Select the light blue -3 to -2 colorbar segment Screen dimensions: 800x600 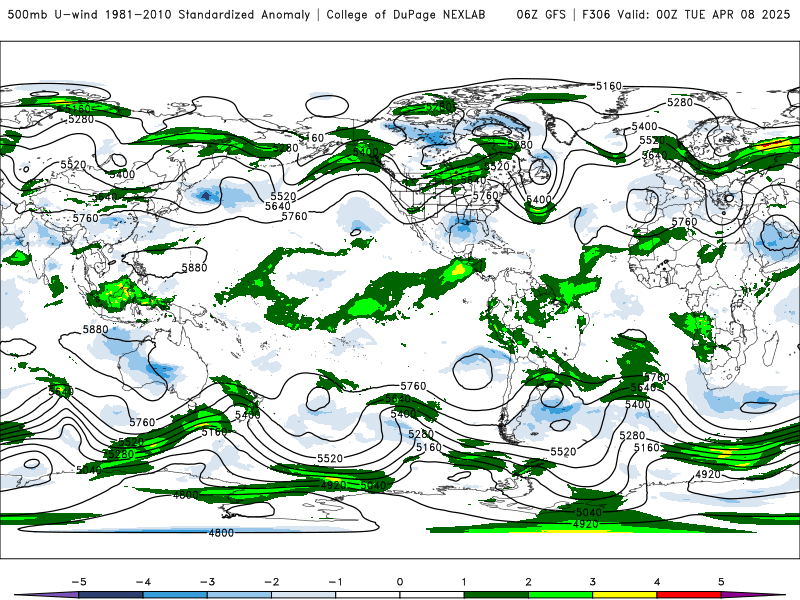click(x=239, y=595)
